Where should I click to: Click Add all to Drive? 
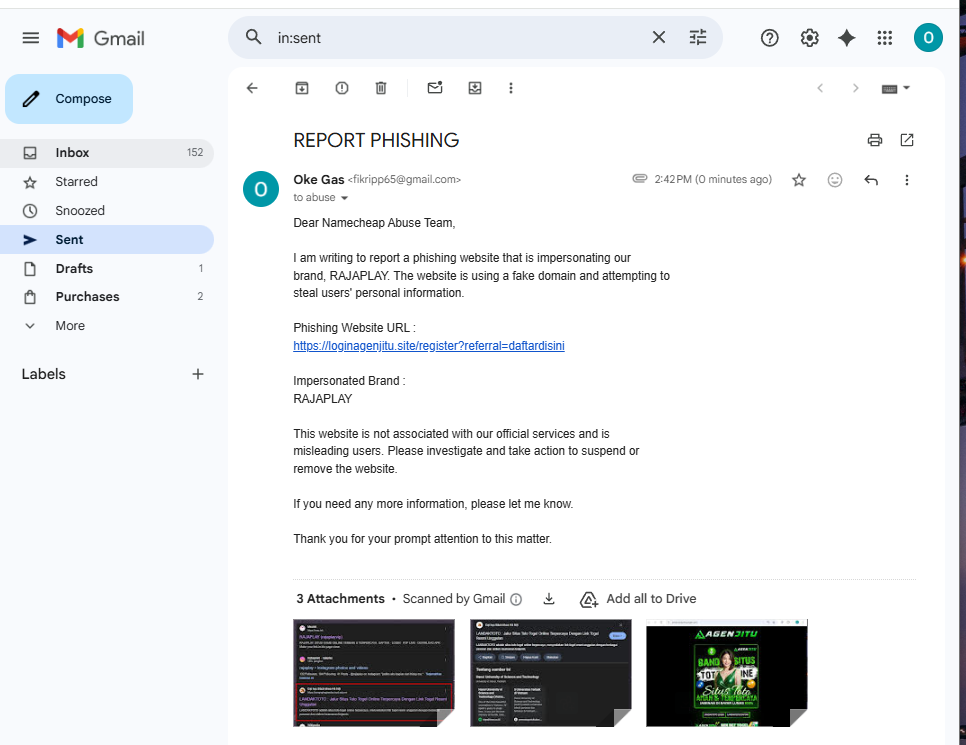[638, 599]
